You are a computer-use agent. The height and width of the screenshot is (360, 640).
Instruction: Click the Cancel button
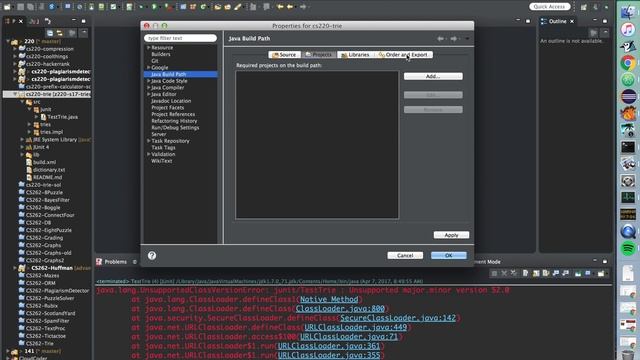(x=405, y=256)
